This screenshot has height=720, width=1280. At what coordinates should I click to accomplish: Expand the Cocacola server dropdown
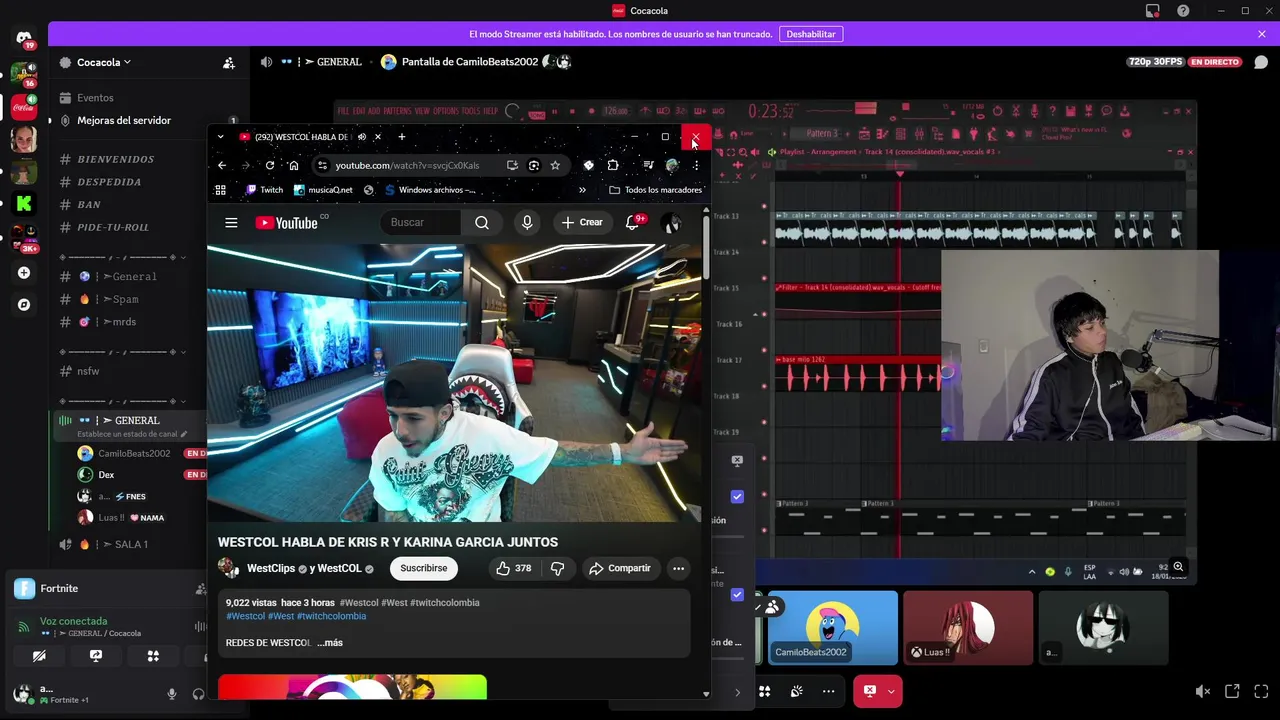click(x=105, y=62)
